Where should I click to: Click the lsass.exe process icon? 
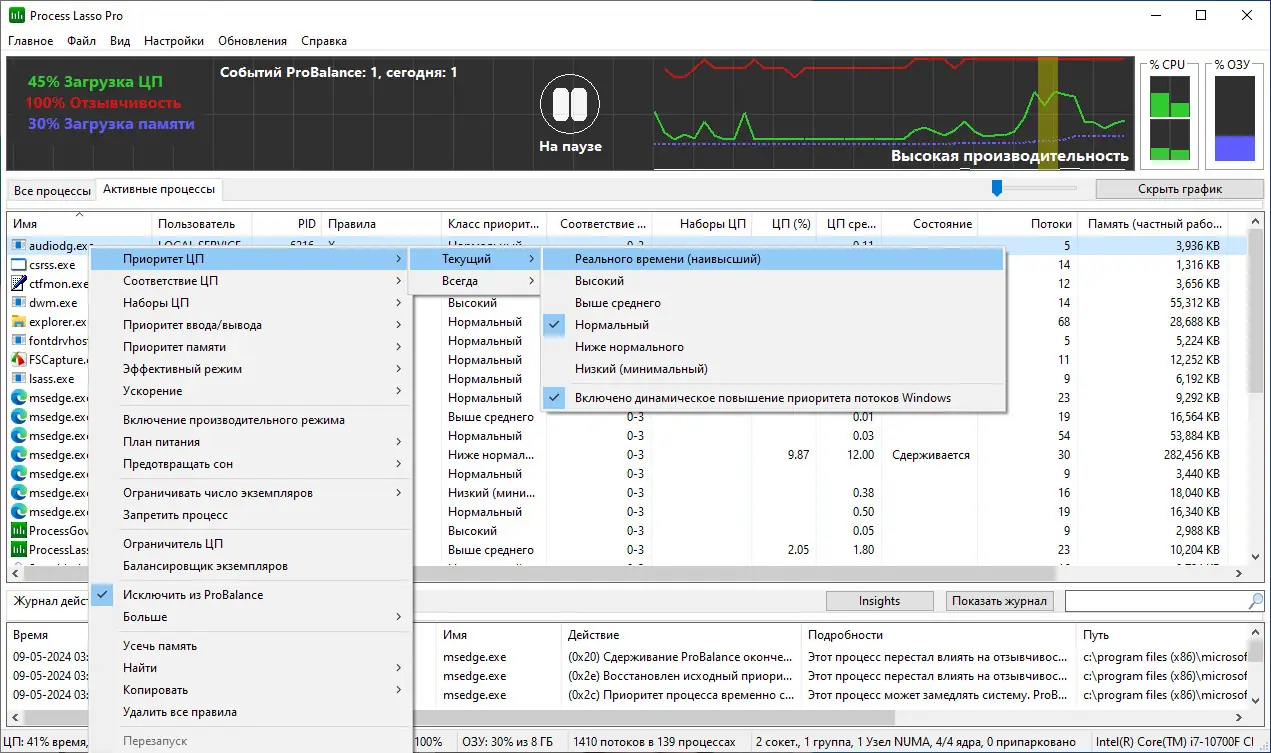(18, 379)
